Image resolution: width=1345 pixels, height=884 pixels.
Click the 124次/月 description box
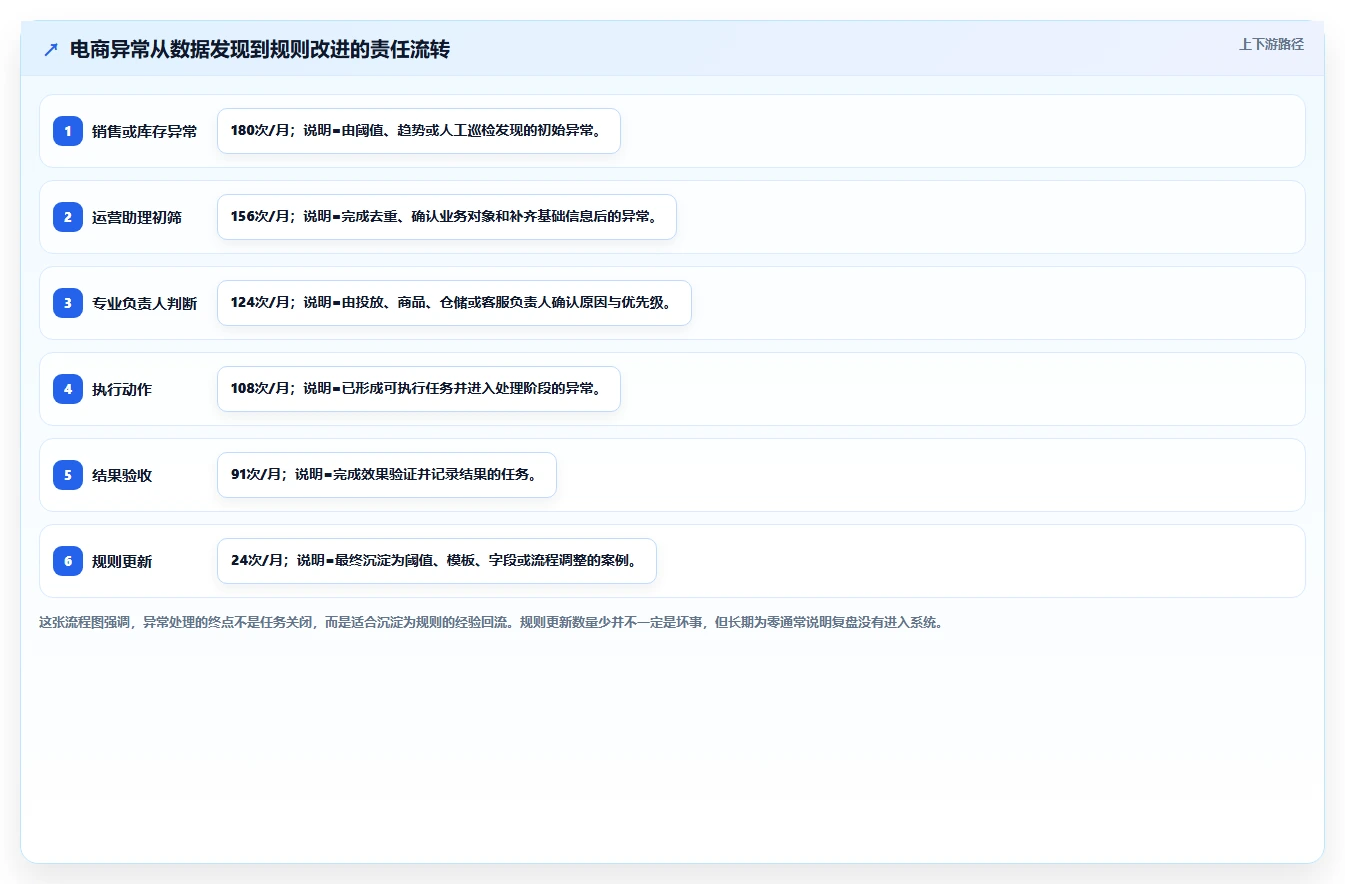(454, 303)
